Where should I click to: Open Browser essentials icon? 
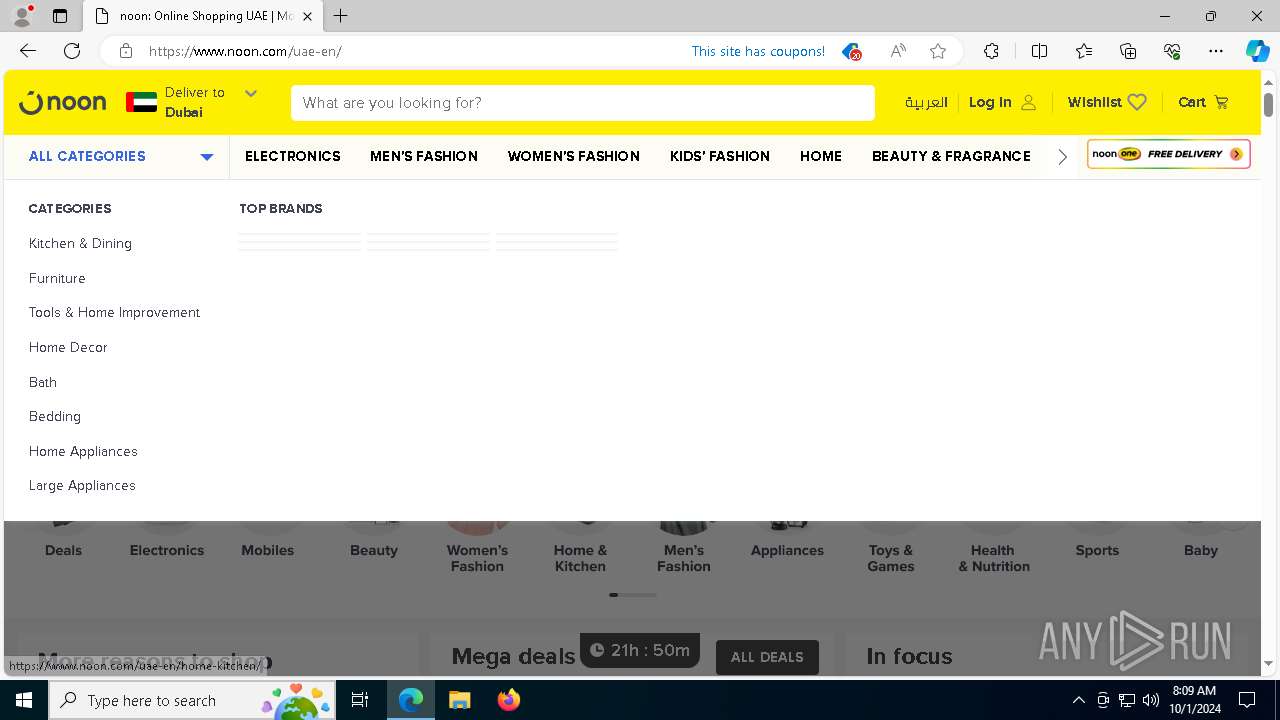[x=1172, y=51]
